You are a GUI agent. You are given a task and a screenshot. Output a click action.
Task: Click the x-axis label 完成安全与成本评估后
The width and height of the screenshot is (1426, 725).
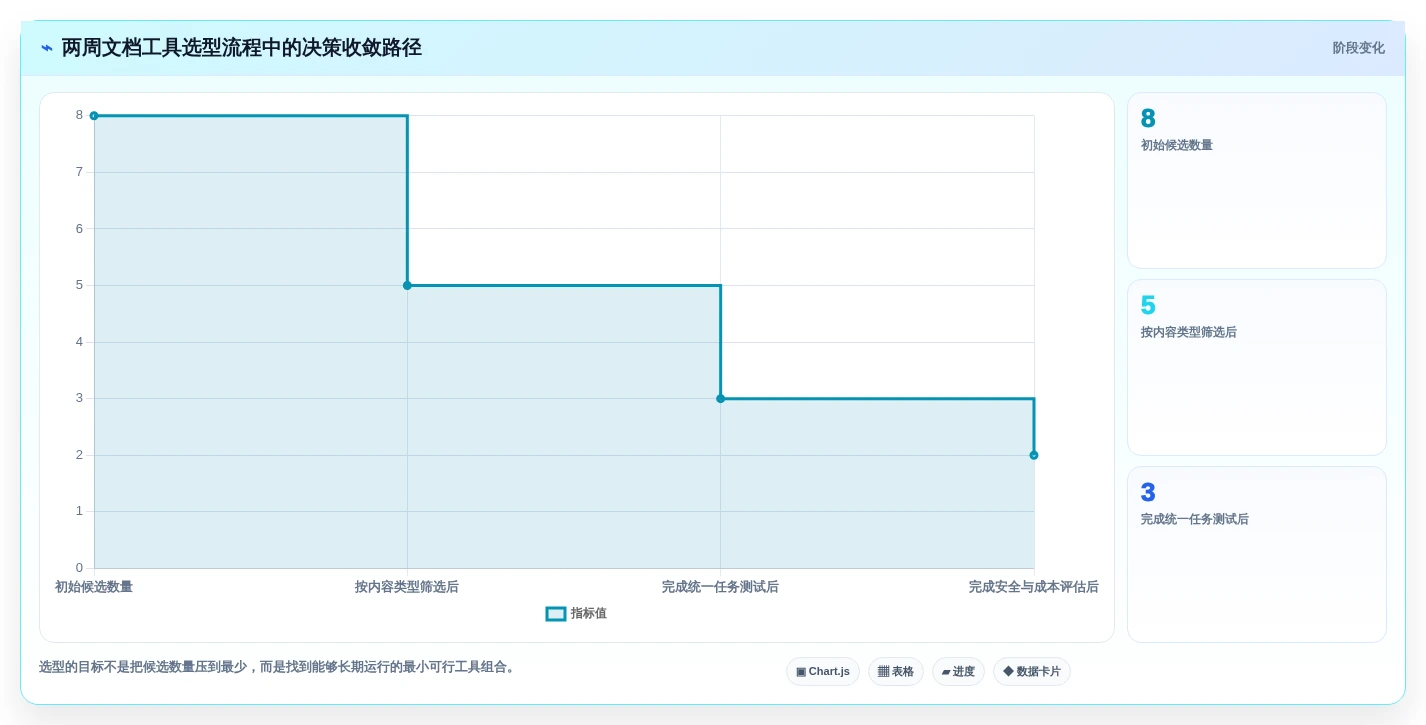(x=1033, y=587)
